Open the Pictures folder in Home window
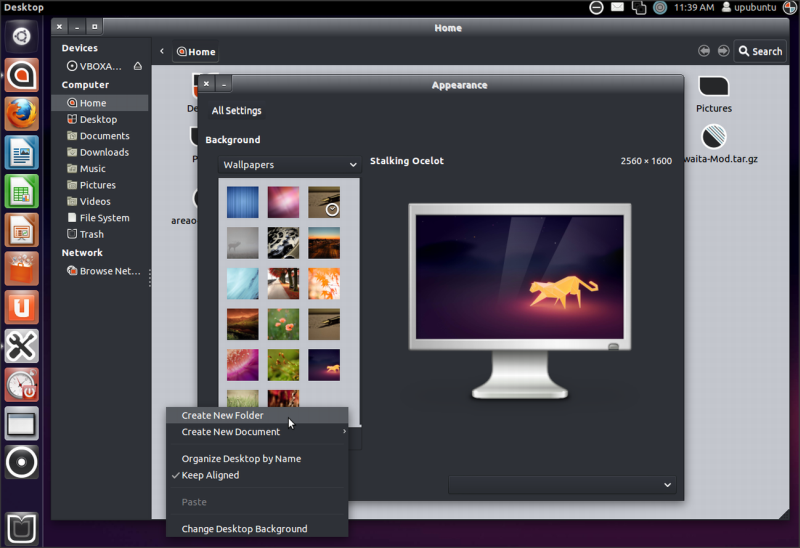 [x=714, y=95]
